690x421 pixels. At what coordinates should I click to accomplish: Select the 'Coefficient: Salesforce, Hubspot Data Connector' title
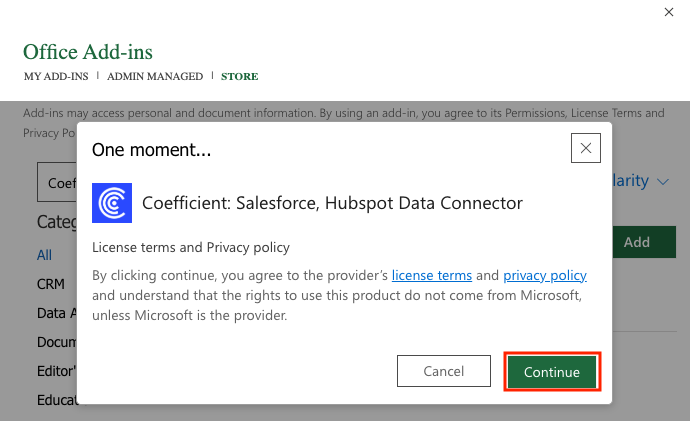click(x=332, y=203)
